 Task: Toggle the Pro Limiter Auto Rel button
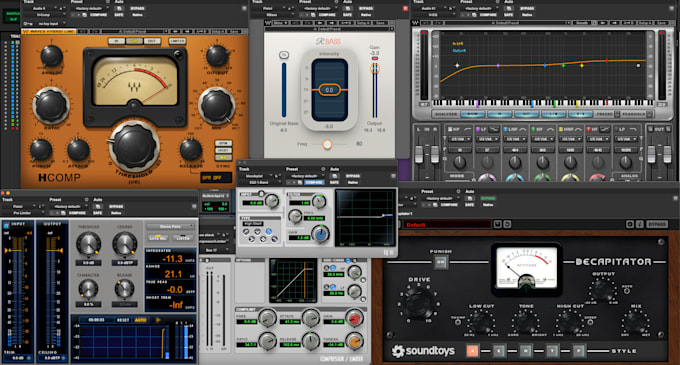[157, 238]
